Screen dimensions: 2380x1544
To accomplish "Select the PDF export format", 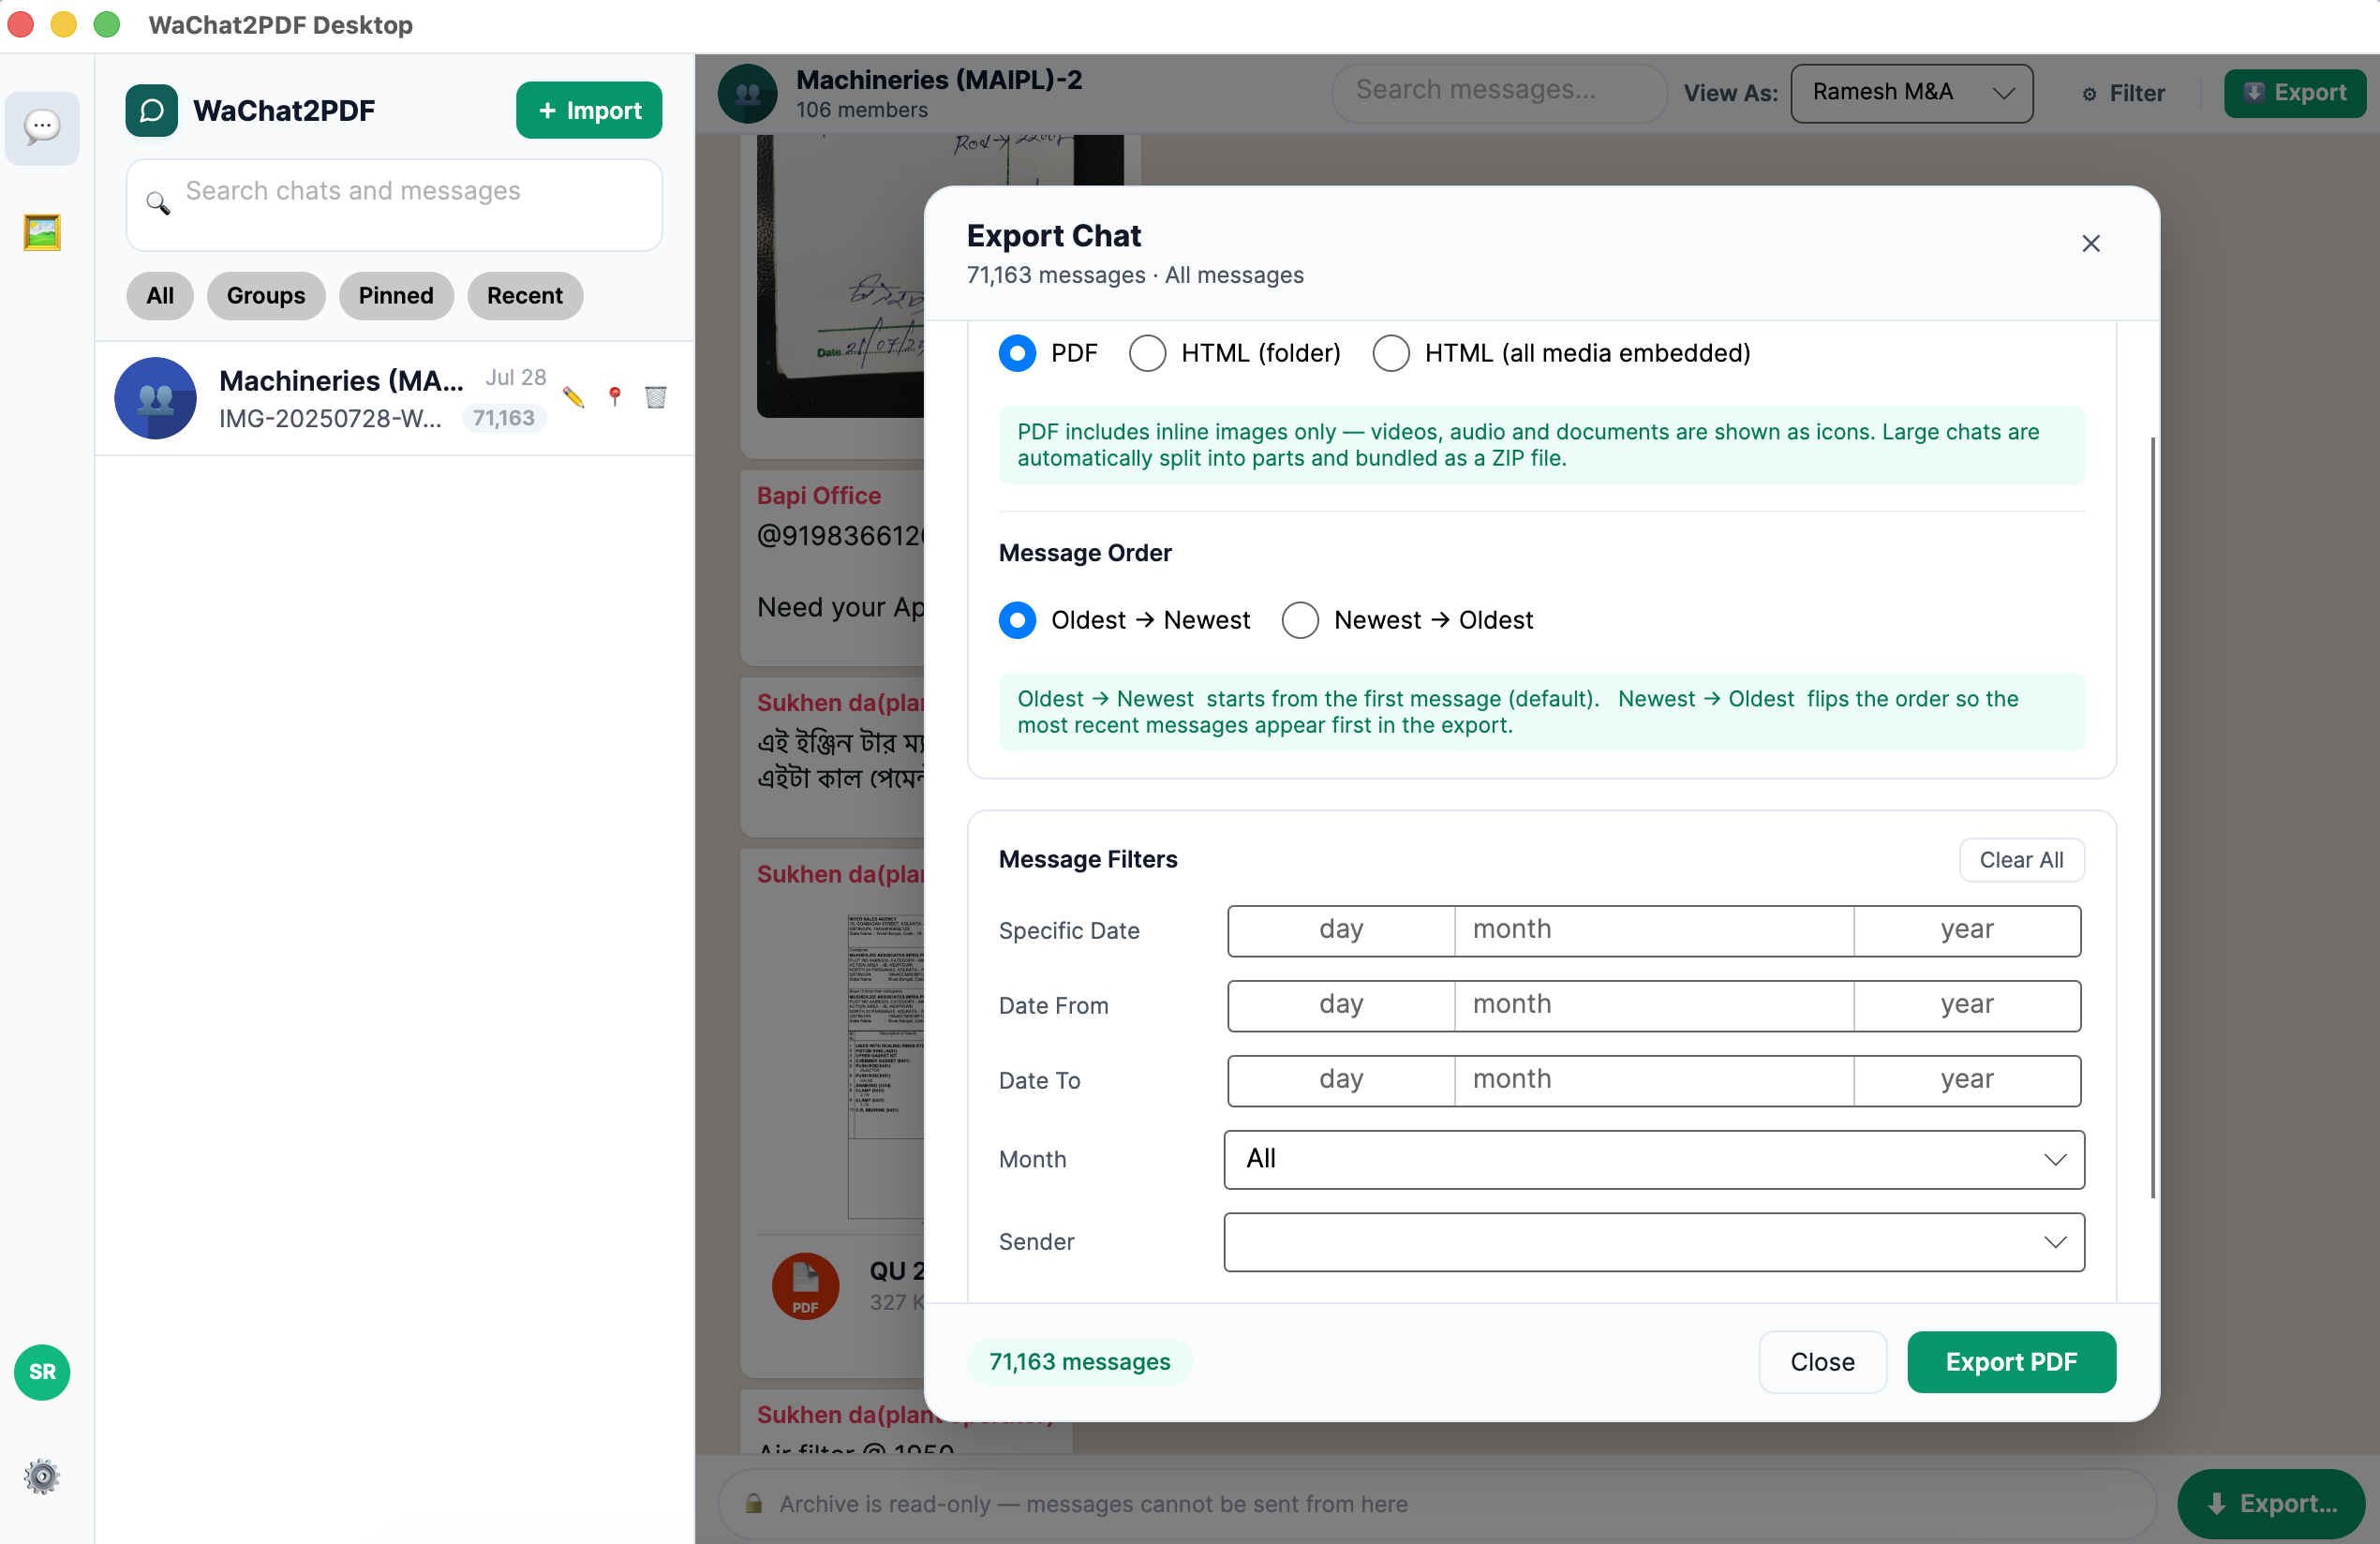I will [1017, 353].
